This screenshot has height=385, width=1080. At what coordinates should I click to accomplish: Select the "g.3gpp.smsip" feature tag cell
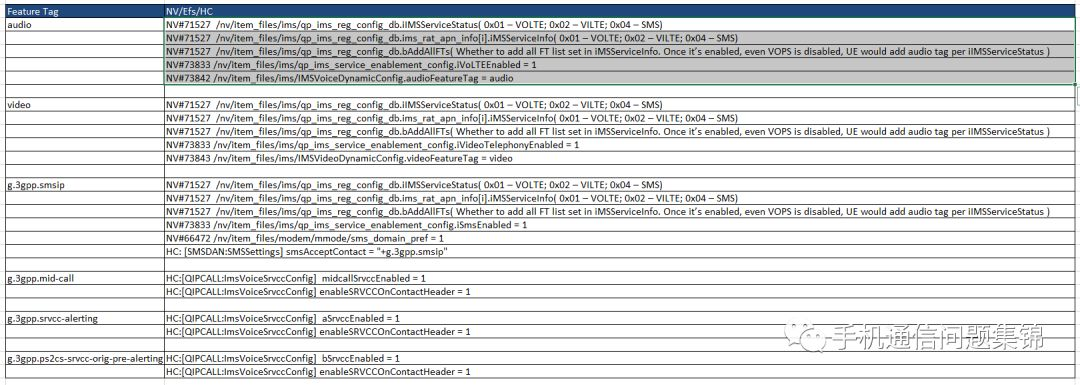(84, 185)
